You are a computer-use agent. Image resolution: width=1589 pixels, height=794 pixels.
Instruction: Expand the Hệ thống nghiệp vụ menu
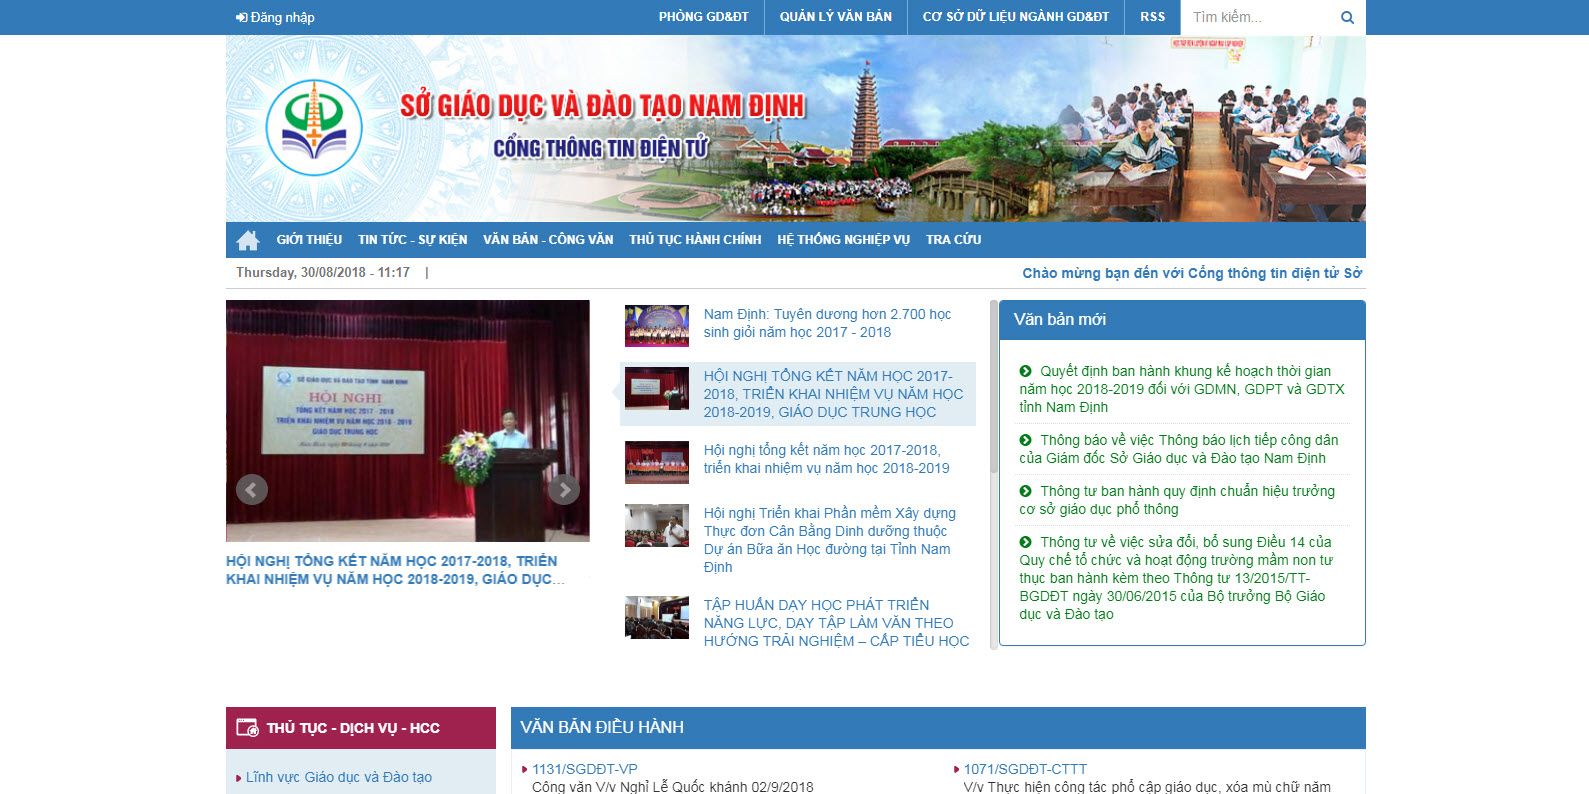tap(843, 240)
